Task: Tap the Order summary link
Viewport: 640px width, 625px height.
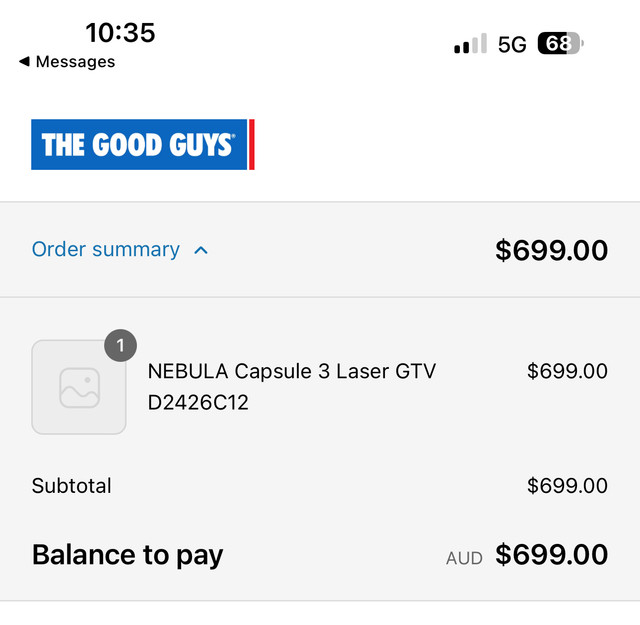Action: (x=106, y=249)
